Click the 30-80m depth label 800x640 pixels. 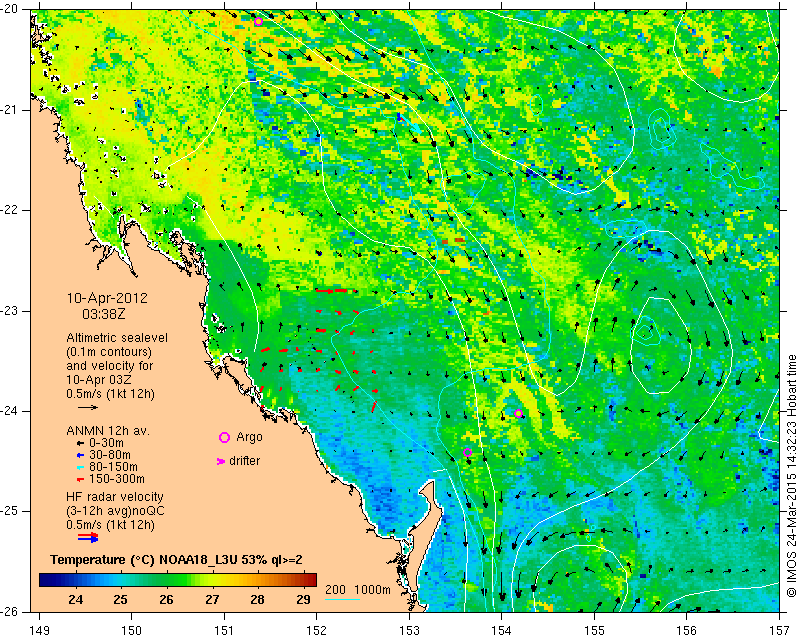(x=110, y=455)
